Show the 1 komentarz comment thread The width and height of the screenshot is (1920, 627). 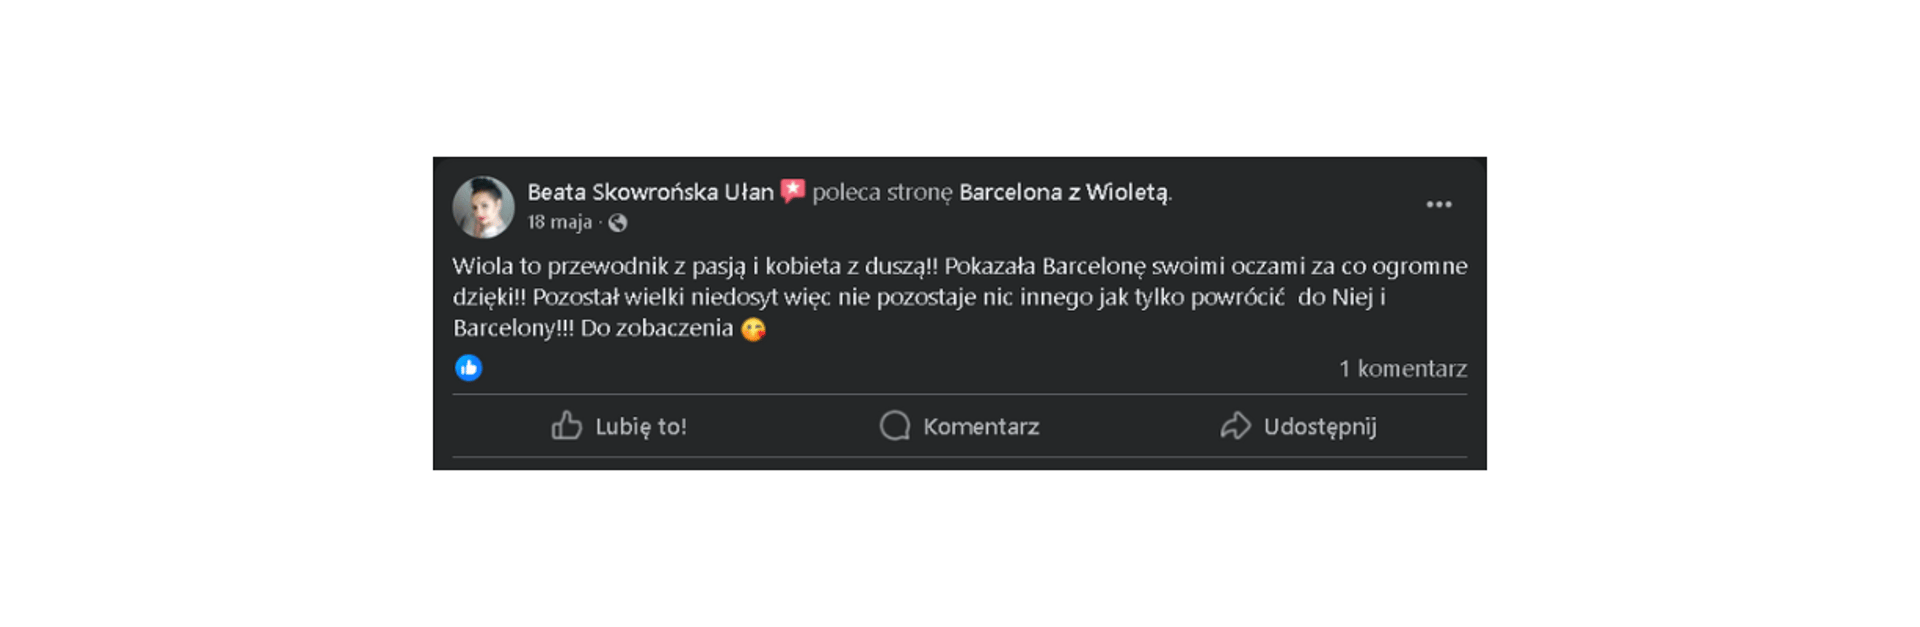click(1403, 369)
